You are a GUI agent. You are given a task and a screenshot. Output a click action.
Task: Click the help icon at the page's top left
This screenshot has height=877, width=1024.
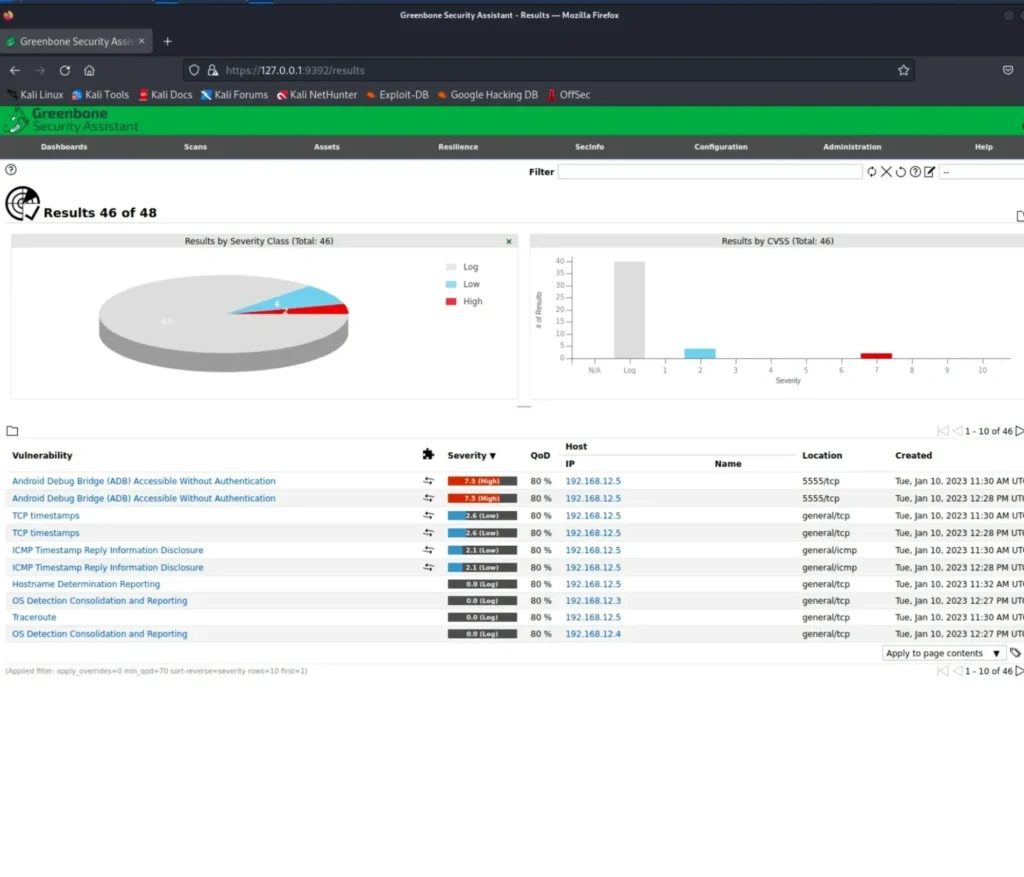pos(11,170)
